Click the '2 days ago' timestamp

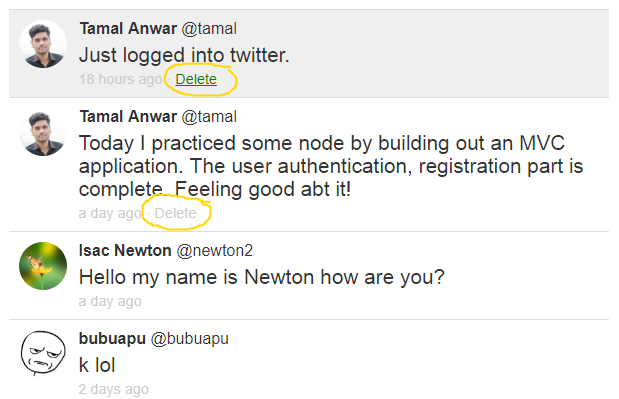tap(114, 389)
